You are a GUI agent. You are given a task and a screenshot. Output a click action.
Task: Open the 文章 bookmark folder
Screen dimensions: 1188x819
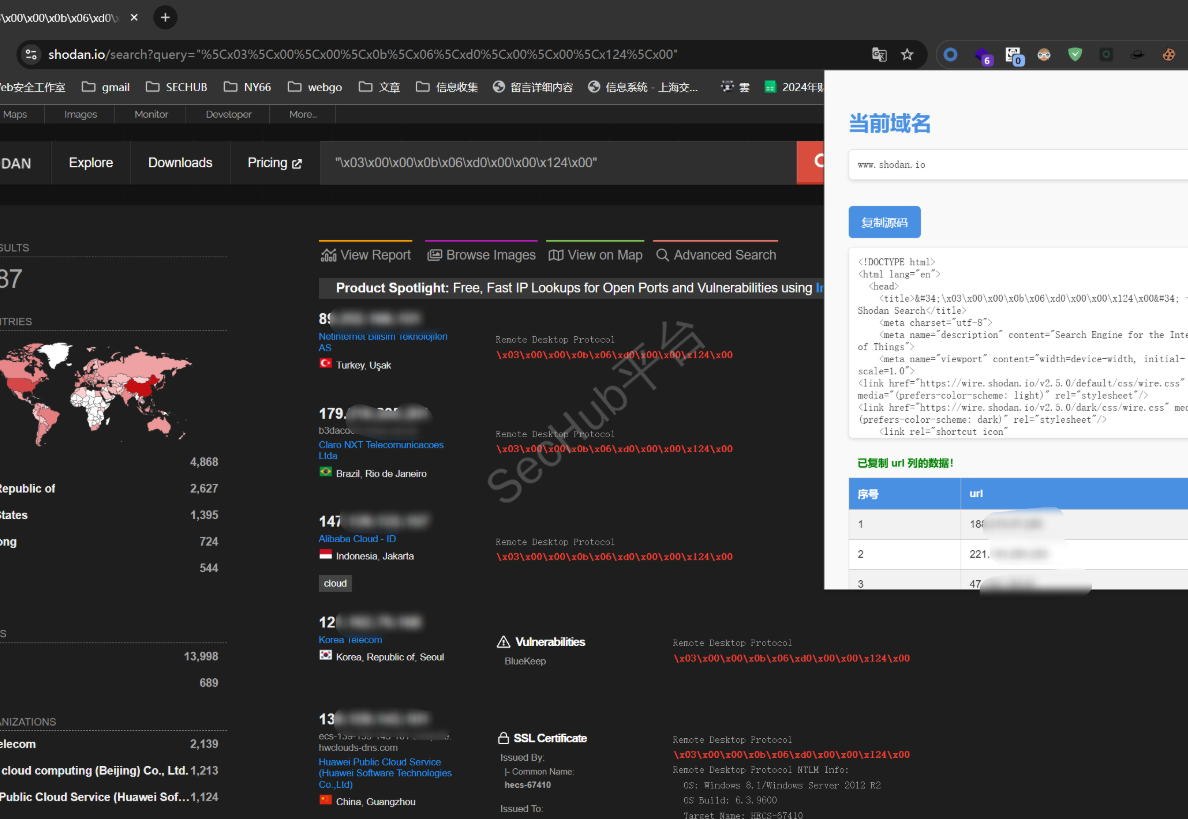coord(380,87)
